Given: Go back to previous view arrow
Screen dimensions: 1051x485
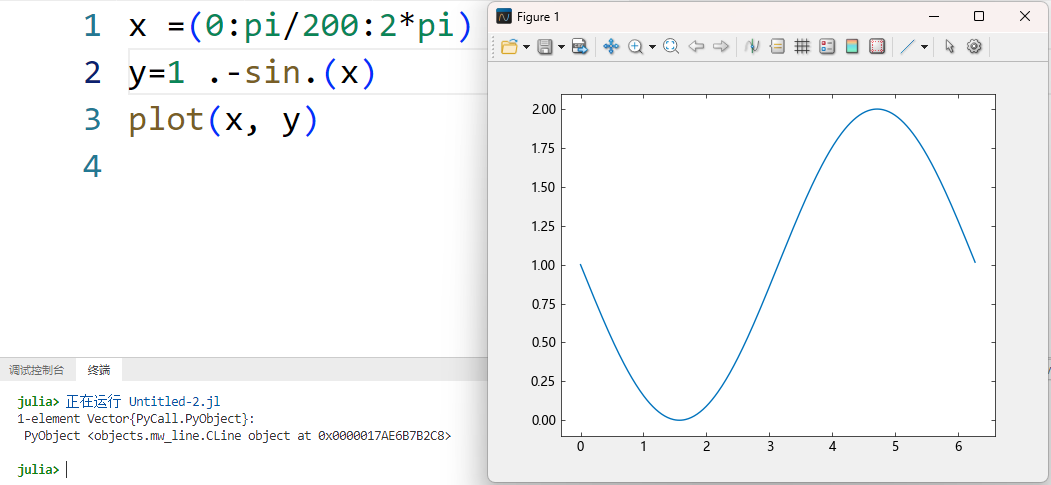Looking at the screenshot, I should [696, 46].
